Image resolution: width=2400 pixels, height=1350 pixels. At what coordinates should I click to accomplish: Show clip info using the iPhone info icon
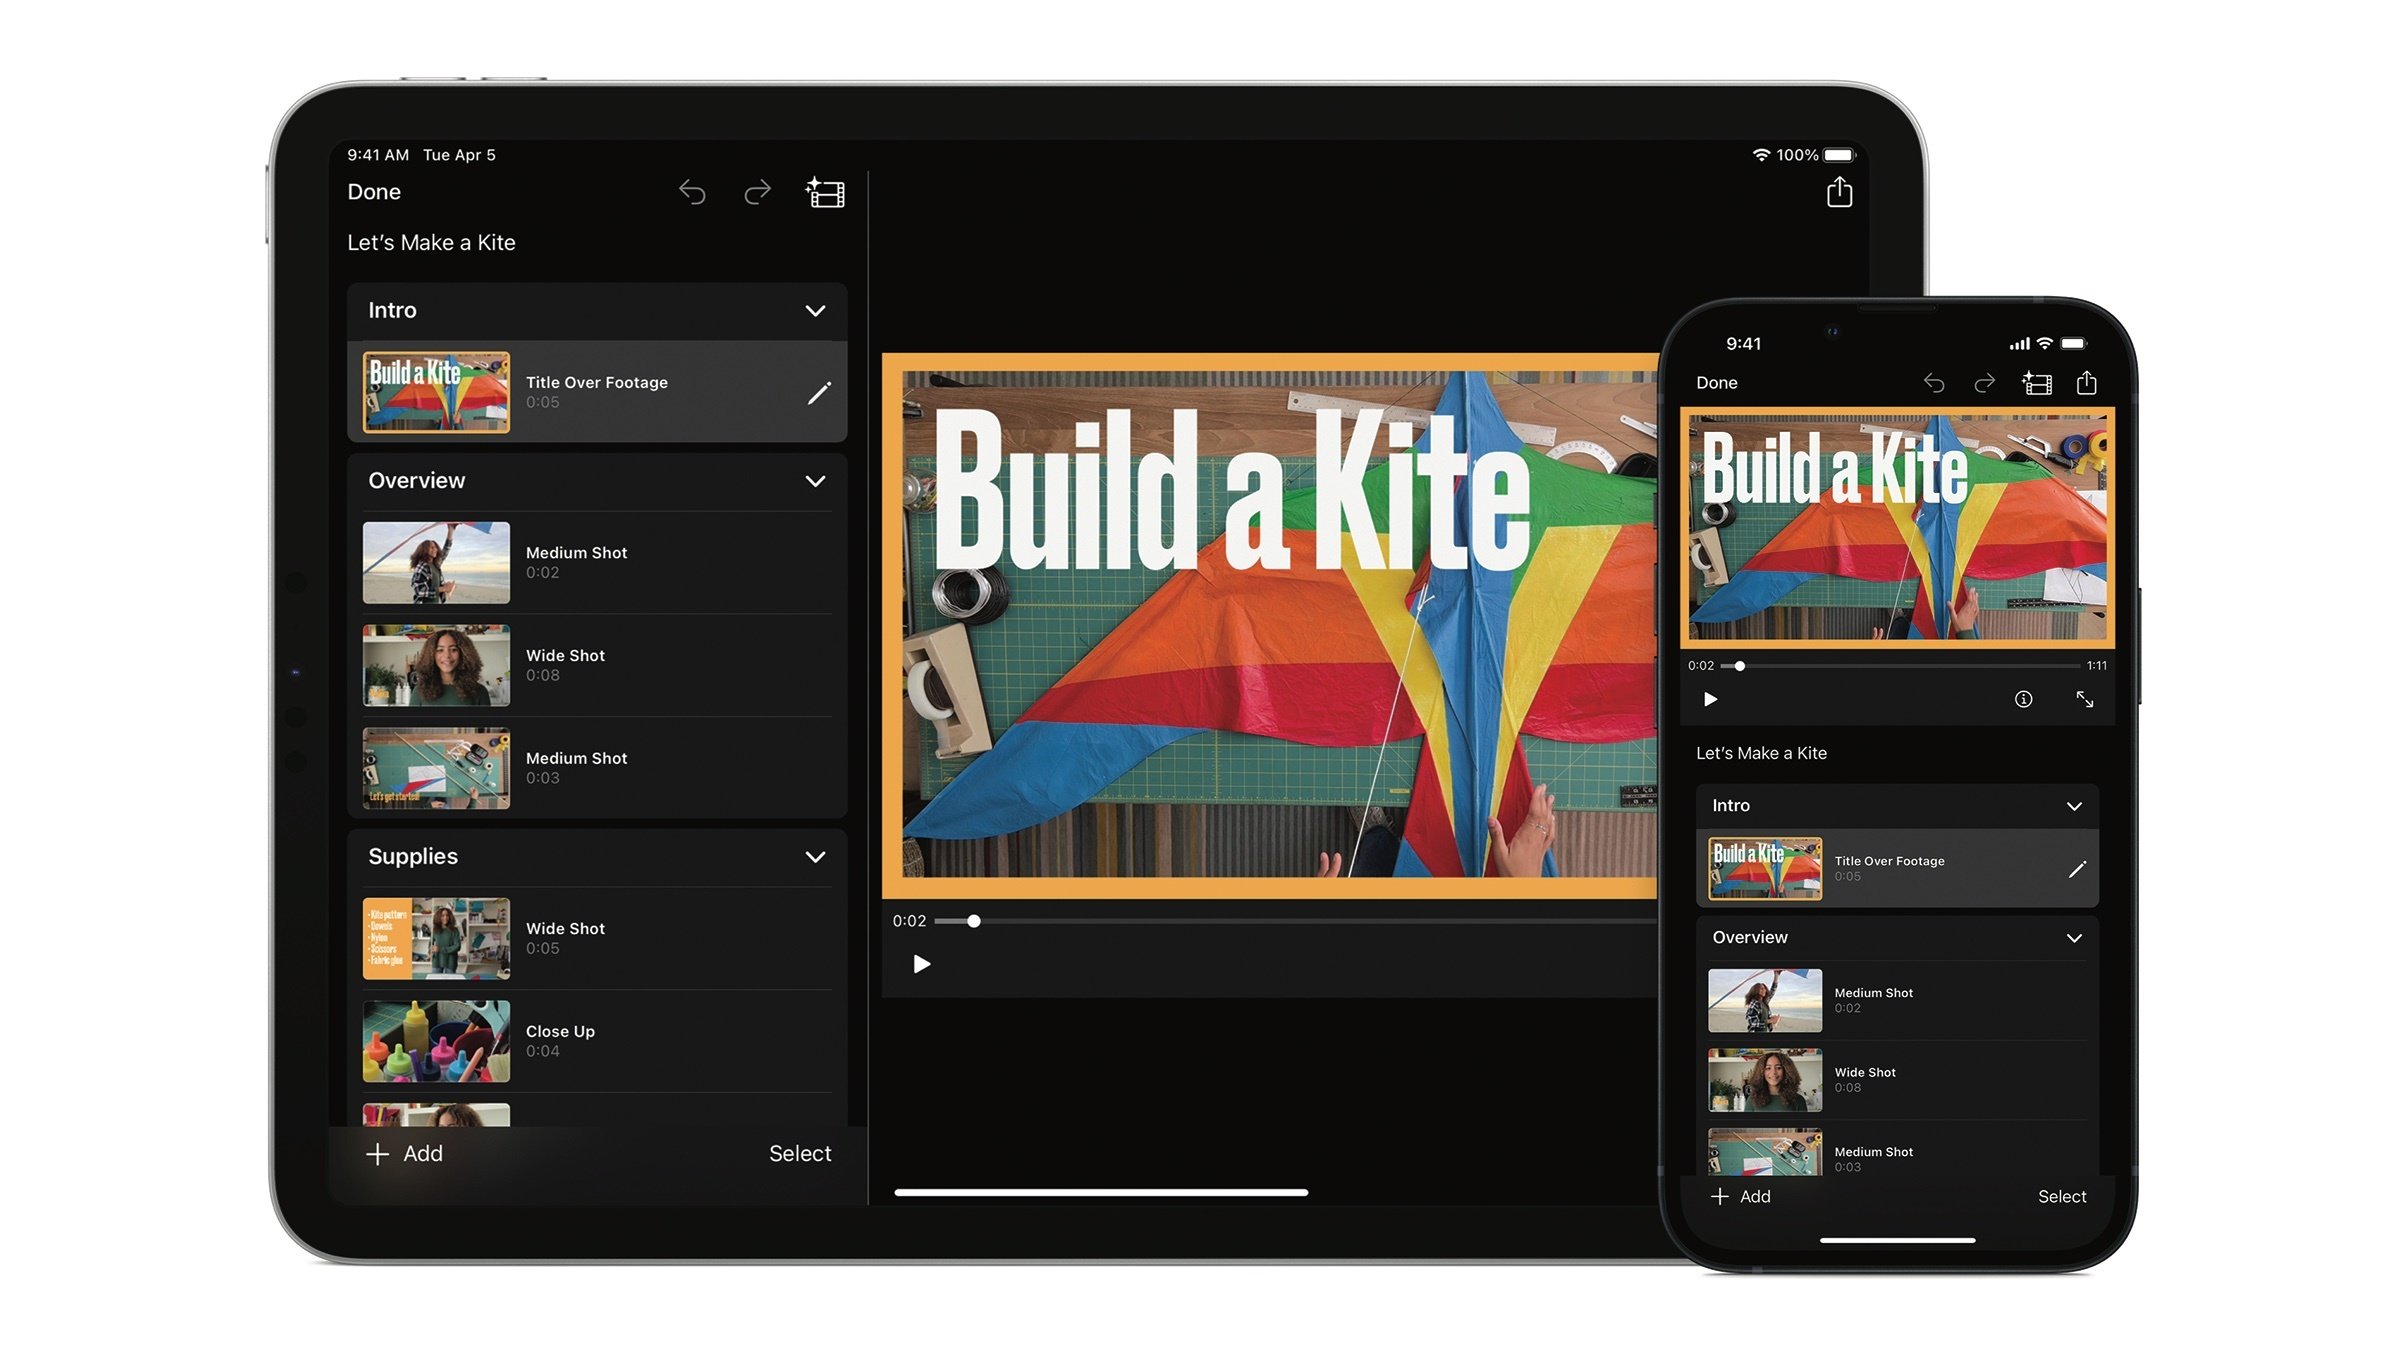coord(2022,699)
